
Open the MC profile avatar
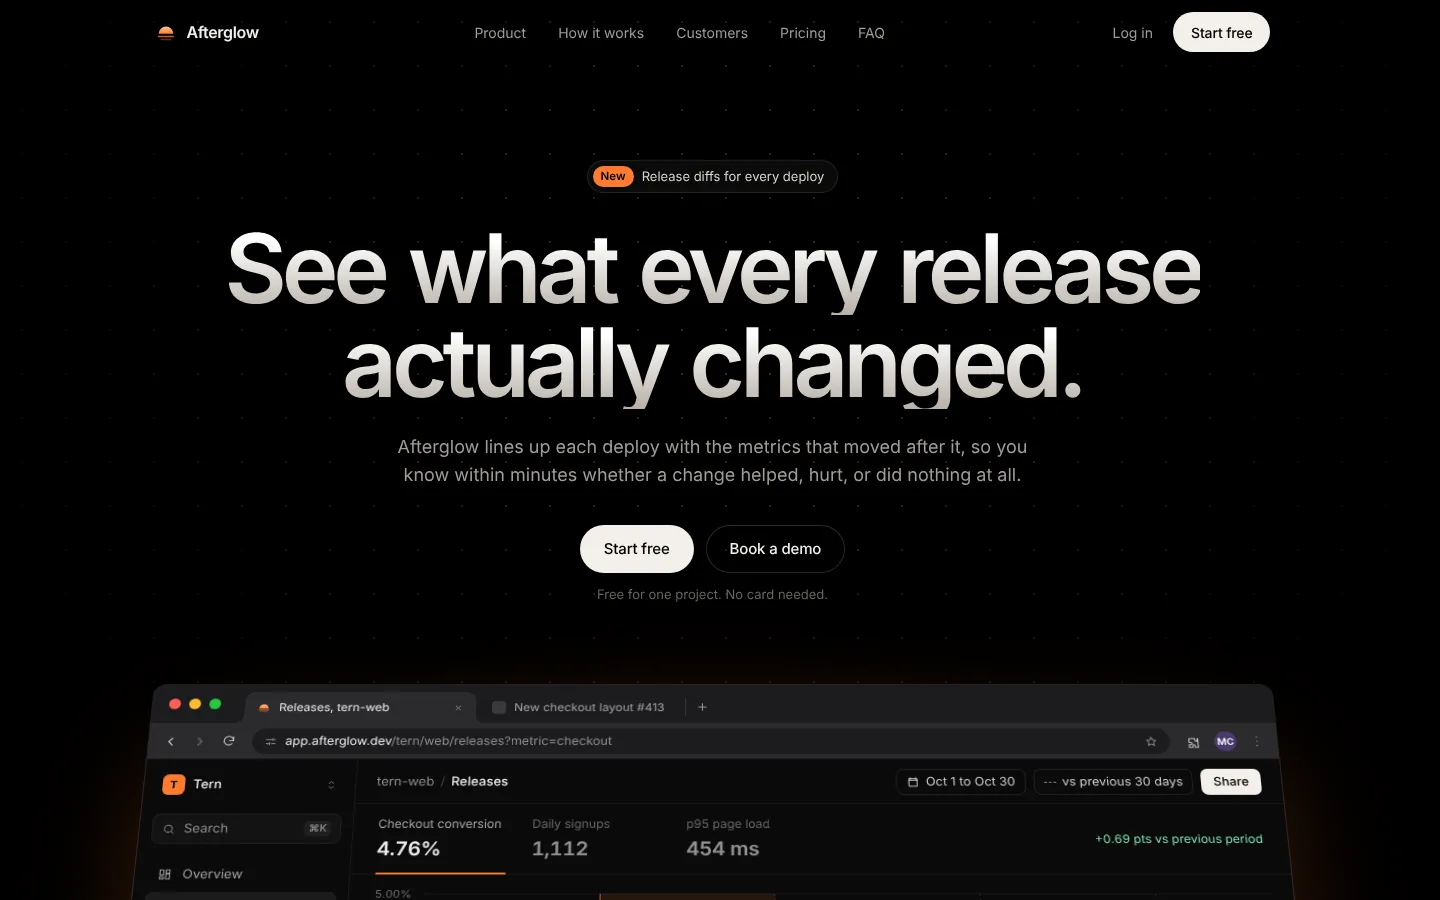(1225, 742)
